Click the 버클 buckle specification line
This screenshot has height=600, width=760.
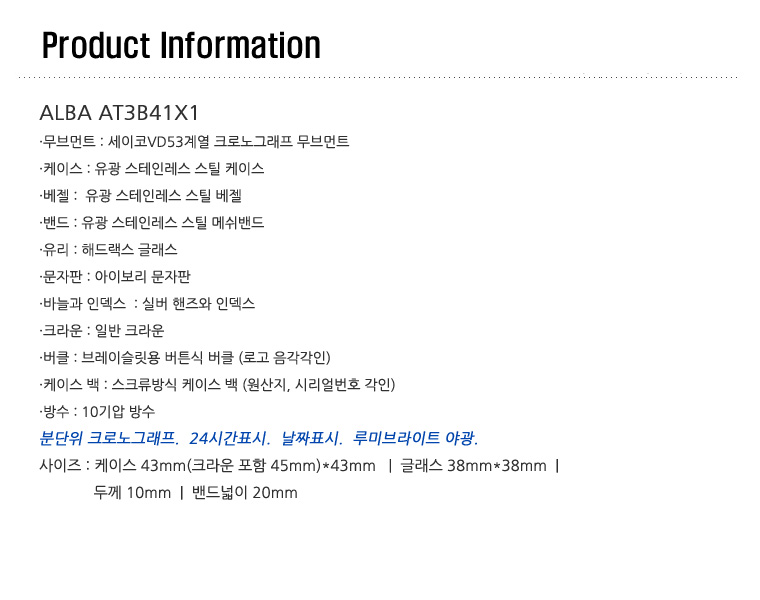click(x=185, y=358)
